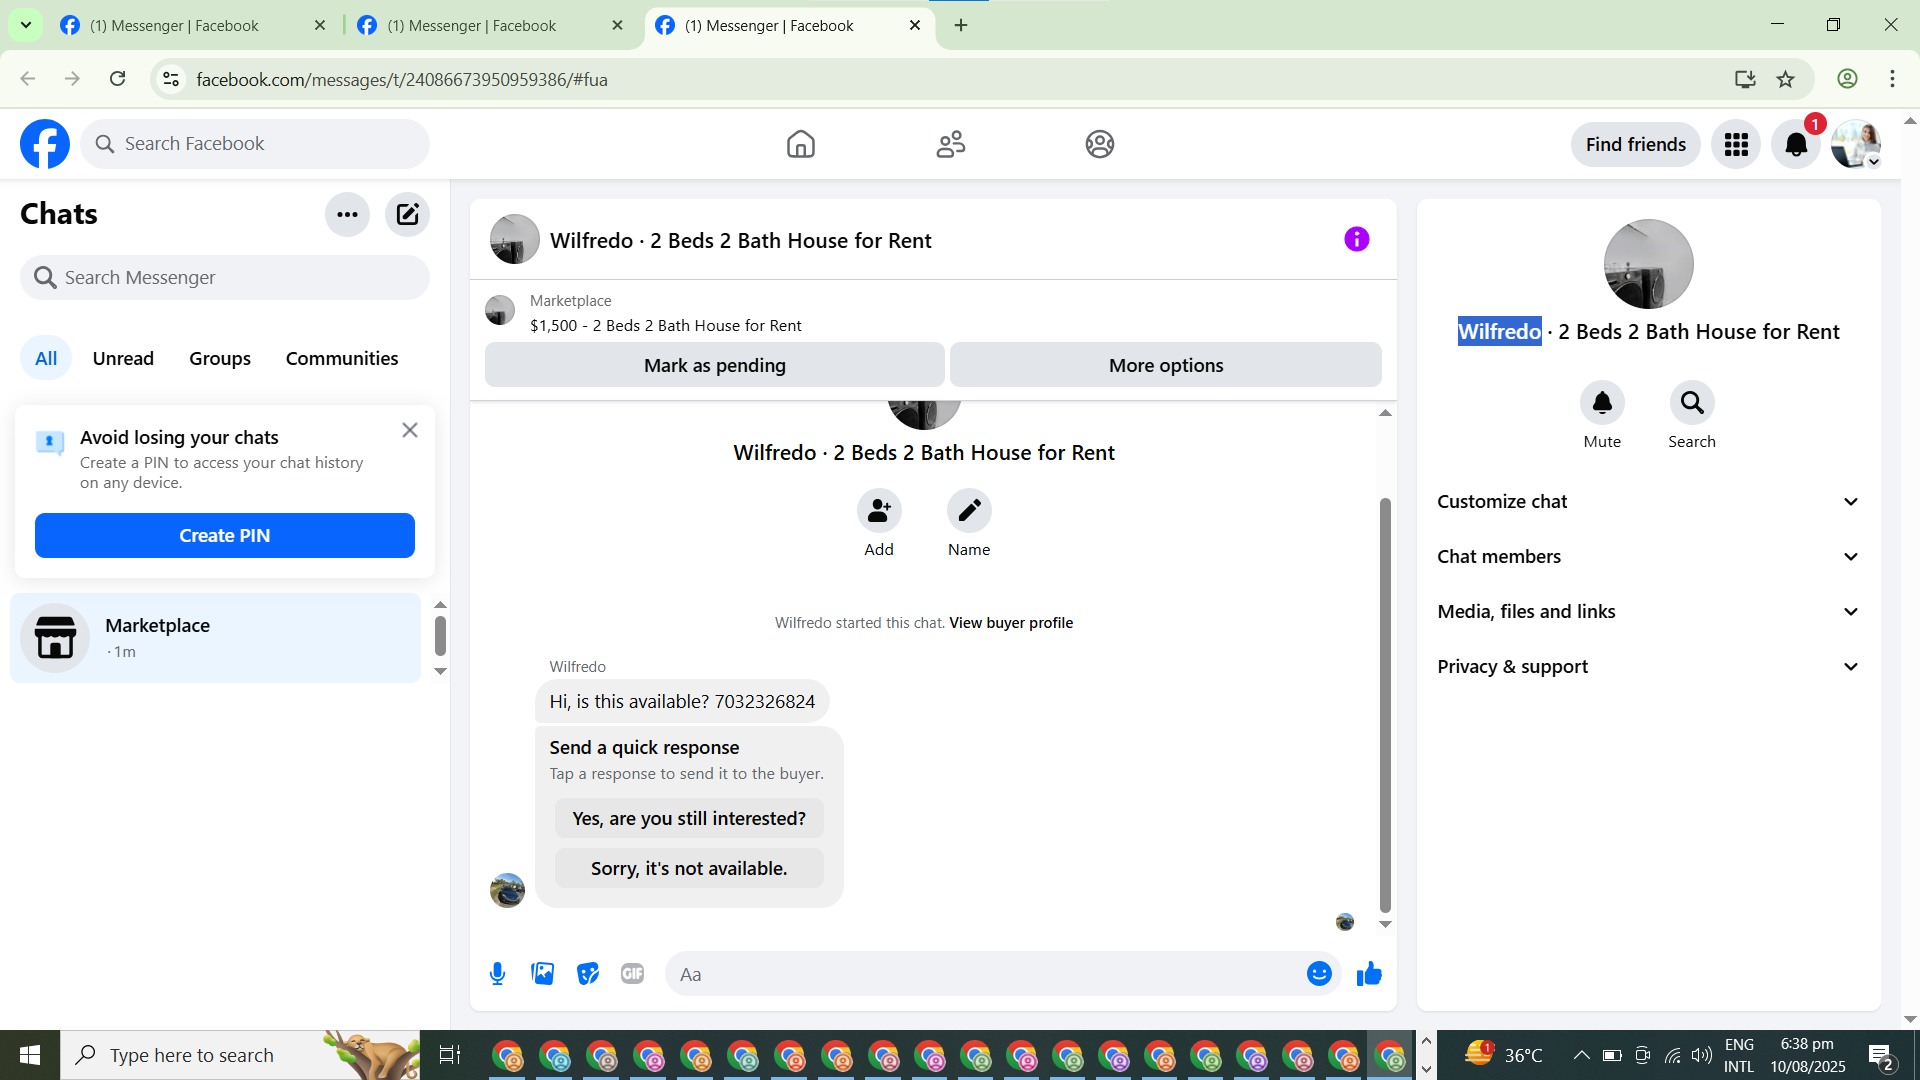The width and height of the screenshot is (1920, 1080).
Task: Click the voice clip microphone icon
Action: point(497,974)
